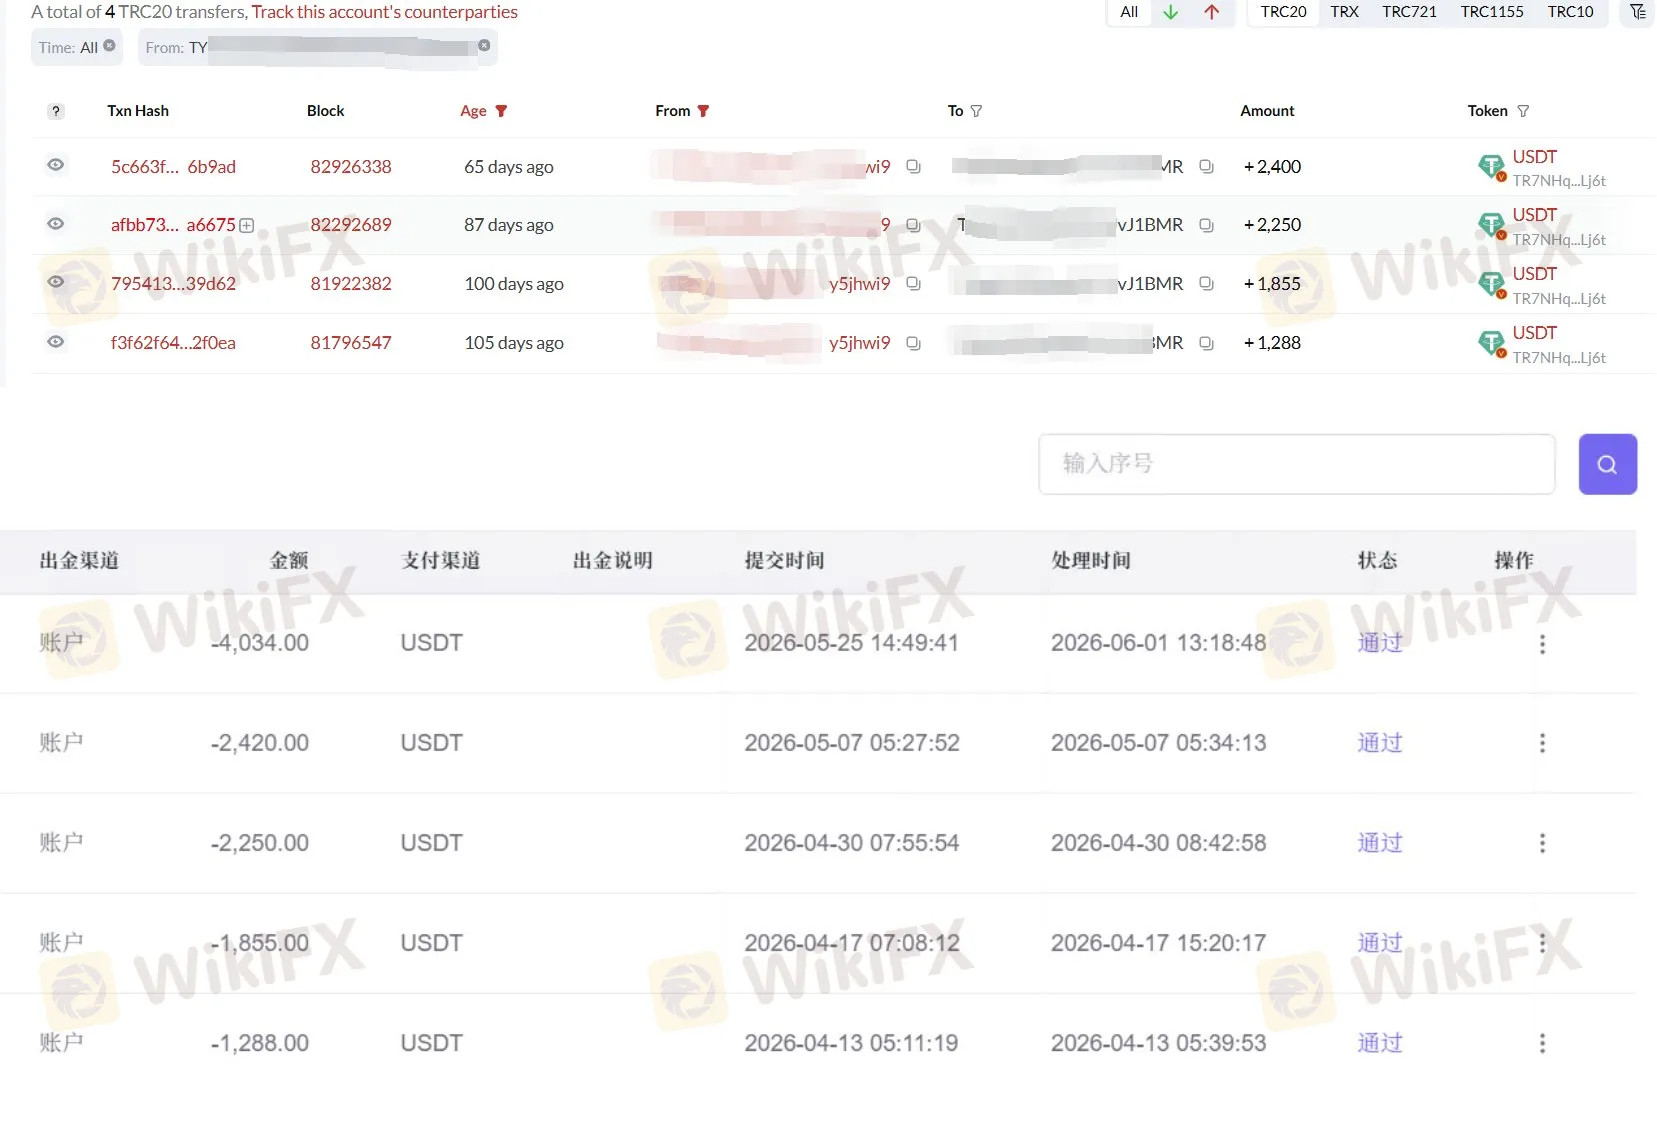Click 通过 status for the -2,420.00 withdrawal

[1380, 743]
